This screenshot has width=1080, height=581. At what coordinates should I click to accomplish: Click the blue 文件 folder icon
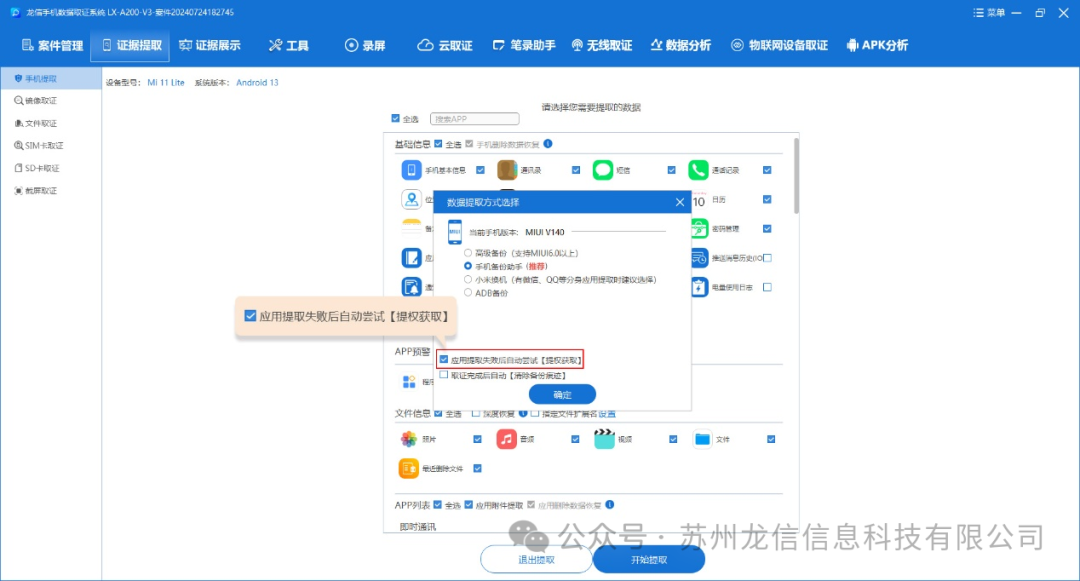pyautogui.click(x=702, y=439)
